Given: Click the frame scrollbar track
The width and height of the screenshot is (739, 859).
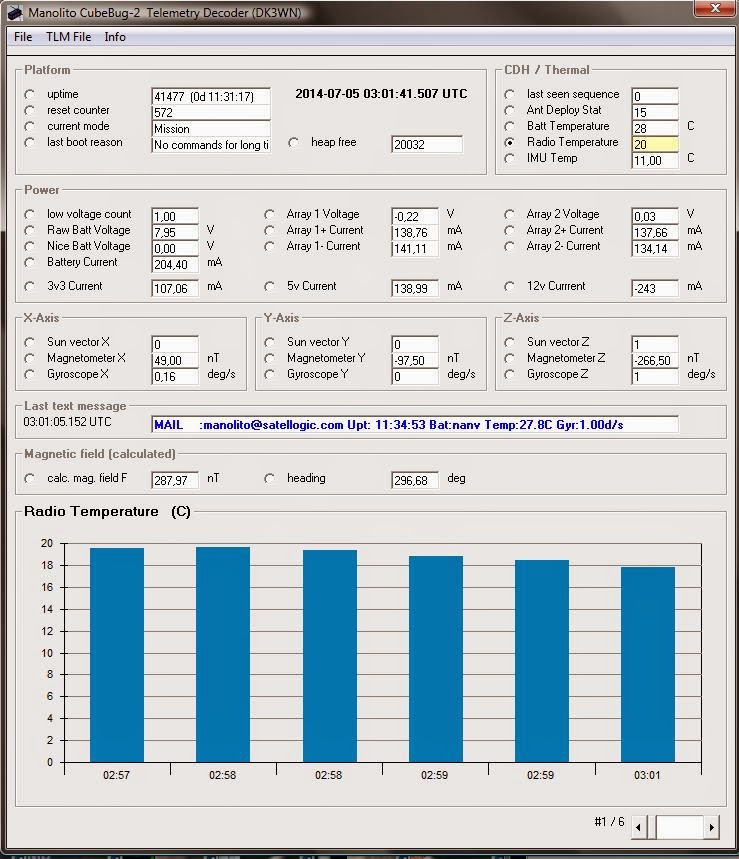Looking at the screenshot, I should click(680, 827).
